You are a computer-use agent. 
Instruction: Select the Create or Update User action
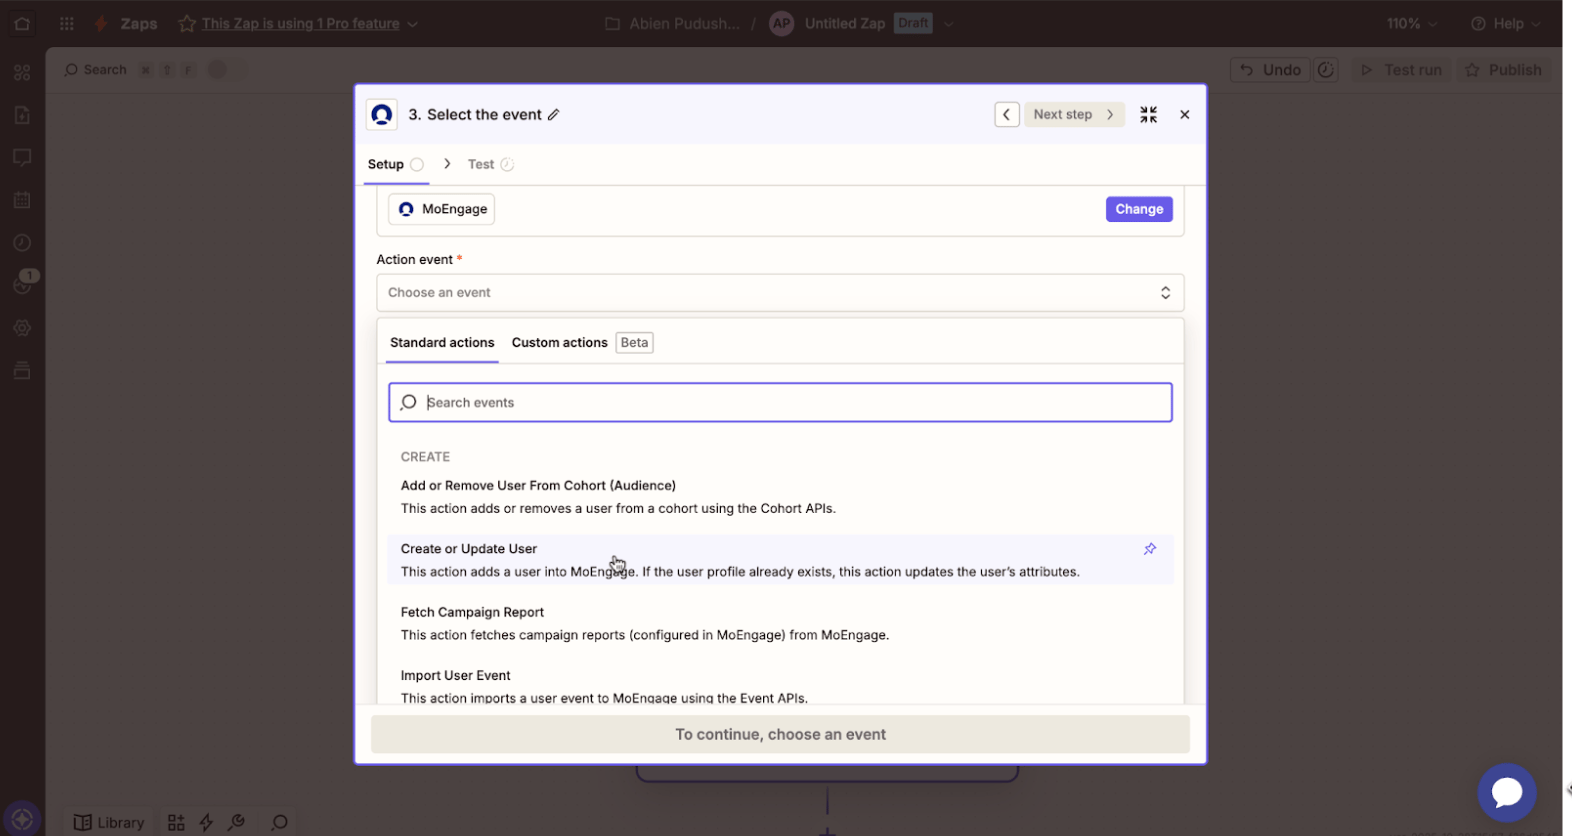(x=780, y=560)
